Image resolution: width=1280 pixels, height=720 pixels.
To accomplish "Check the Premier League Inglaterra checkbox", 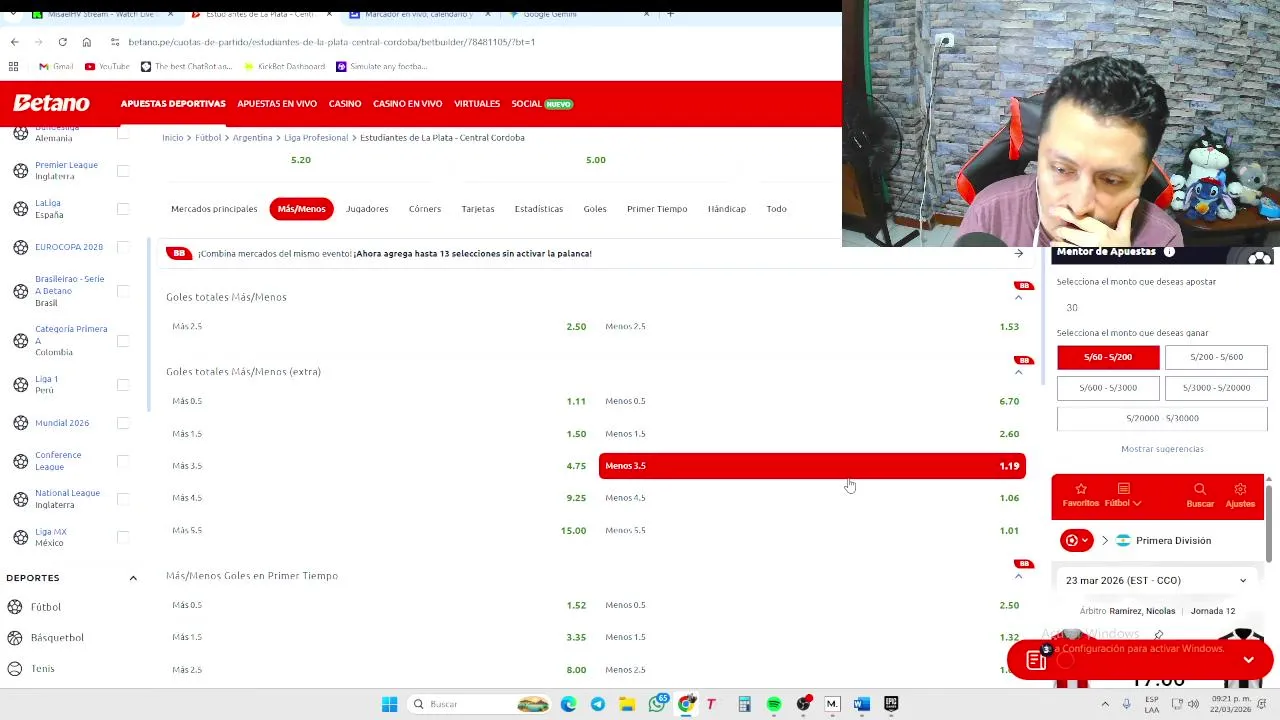I will (x=123, y=171).
